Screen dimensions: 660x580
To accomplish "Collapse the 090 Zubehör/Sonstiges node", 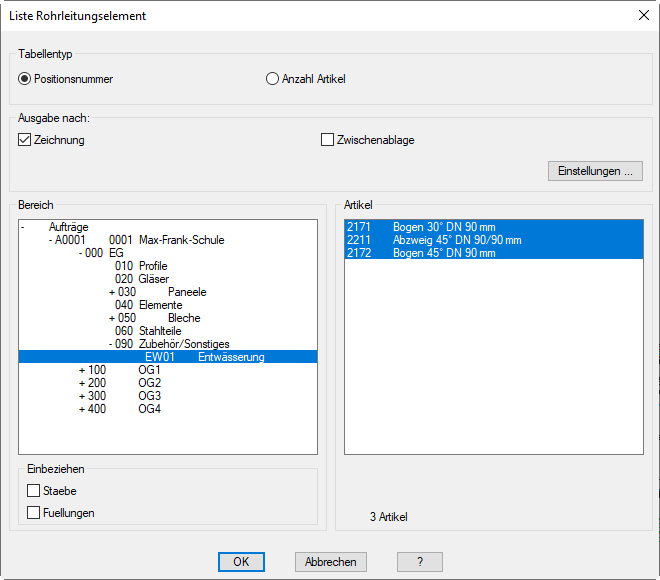I will click(x=112, y=344).
